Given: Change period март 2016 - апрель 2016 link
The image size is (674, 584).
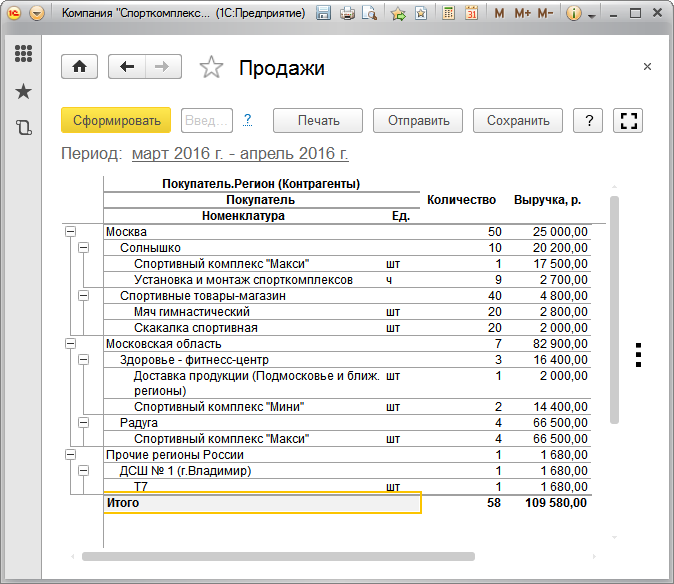Looking at the screenshot, I should 240,153.
